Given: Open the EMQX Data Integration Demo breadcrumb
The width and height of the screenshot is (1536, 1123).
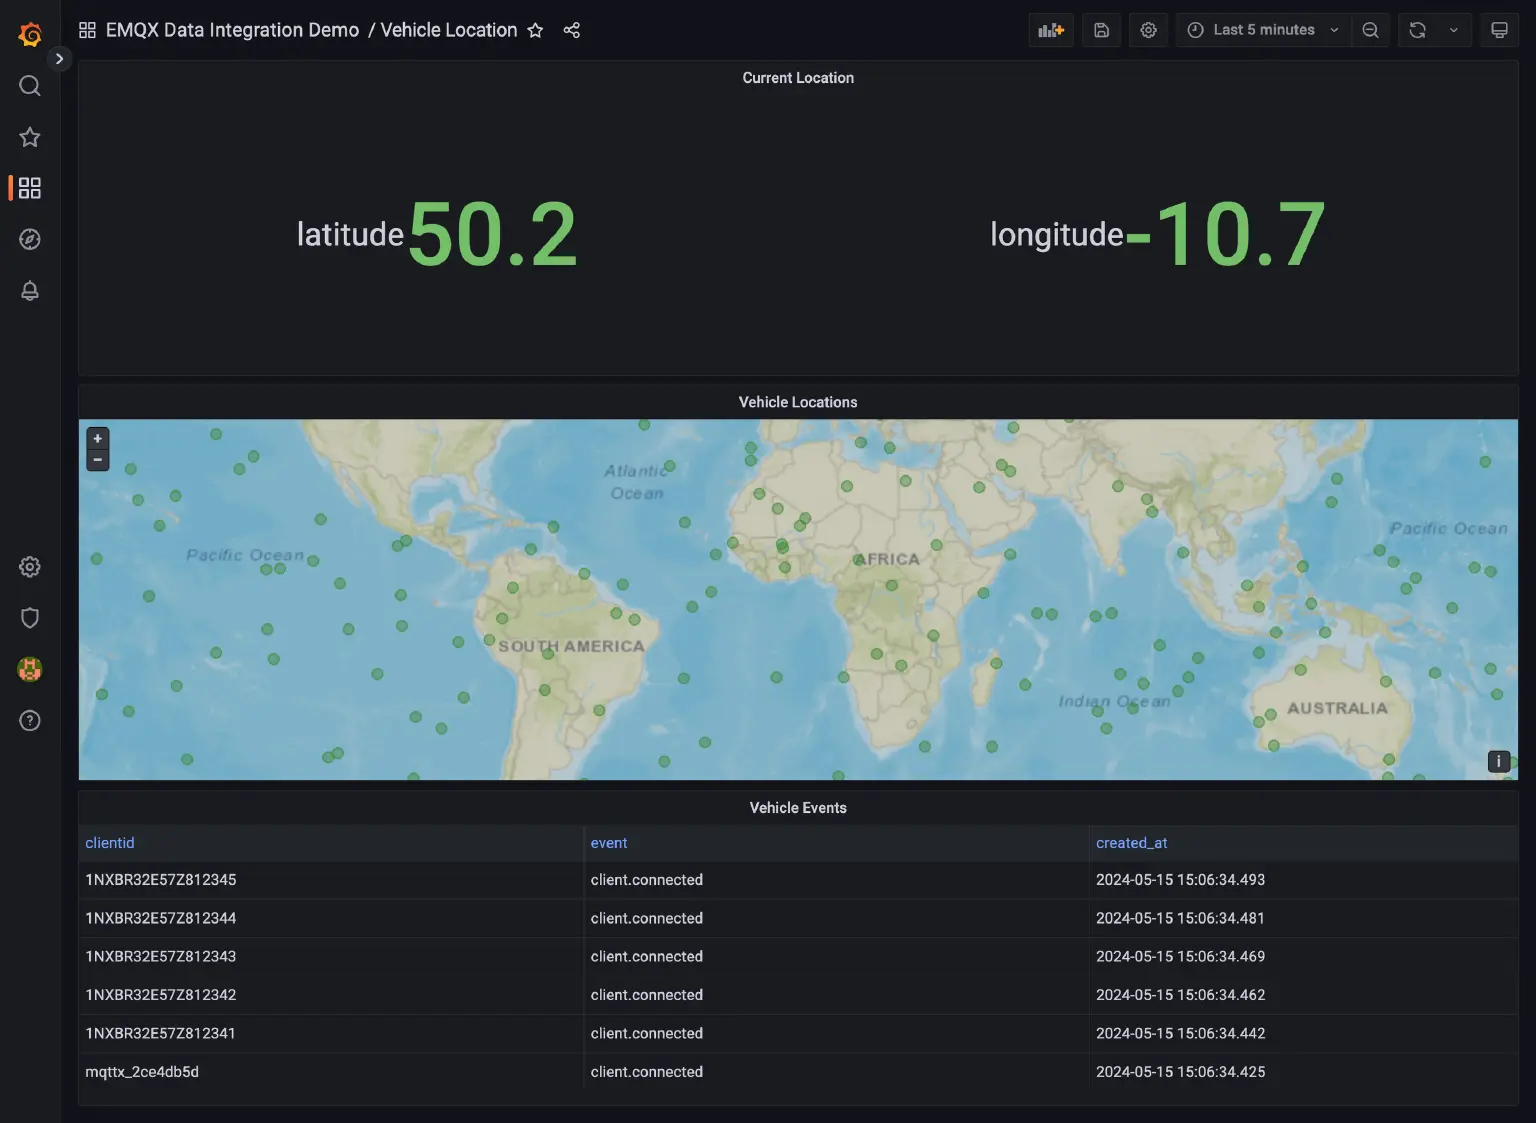Looking at the screenshot, I should tap(232, 30).
